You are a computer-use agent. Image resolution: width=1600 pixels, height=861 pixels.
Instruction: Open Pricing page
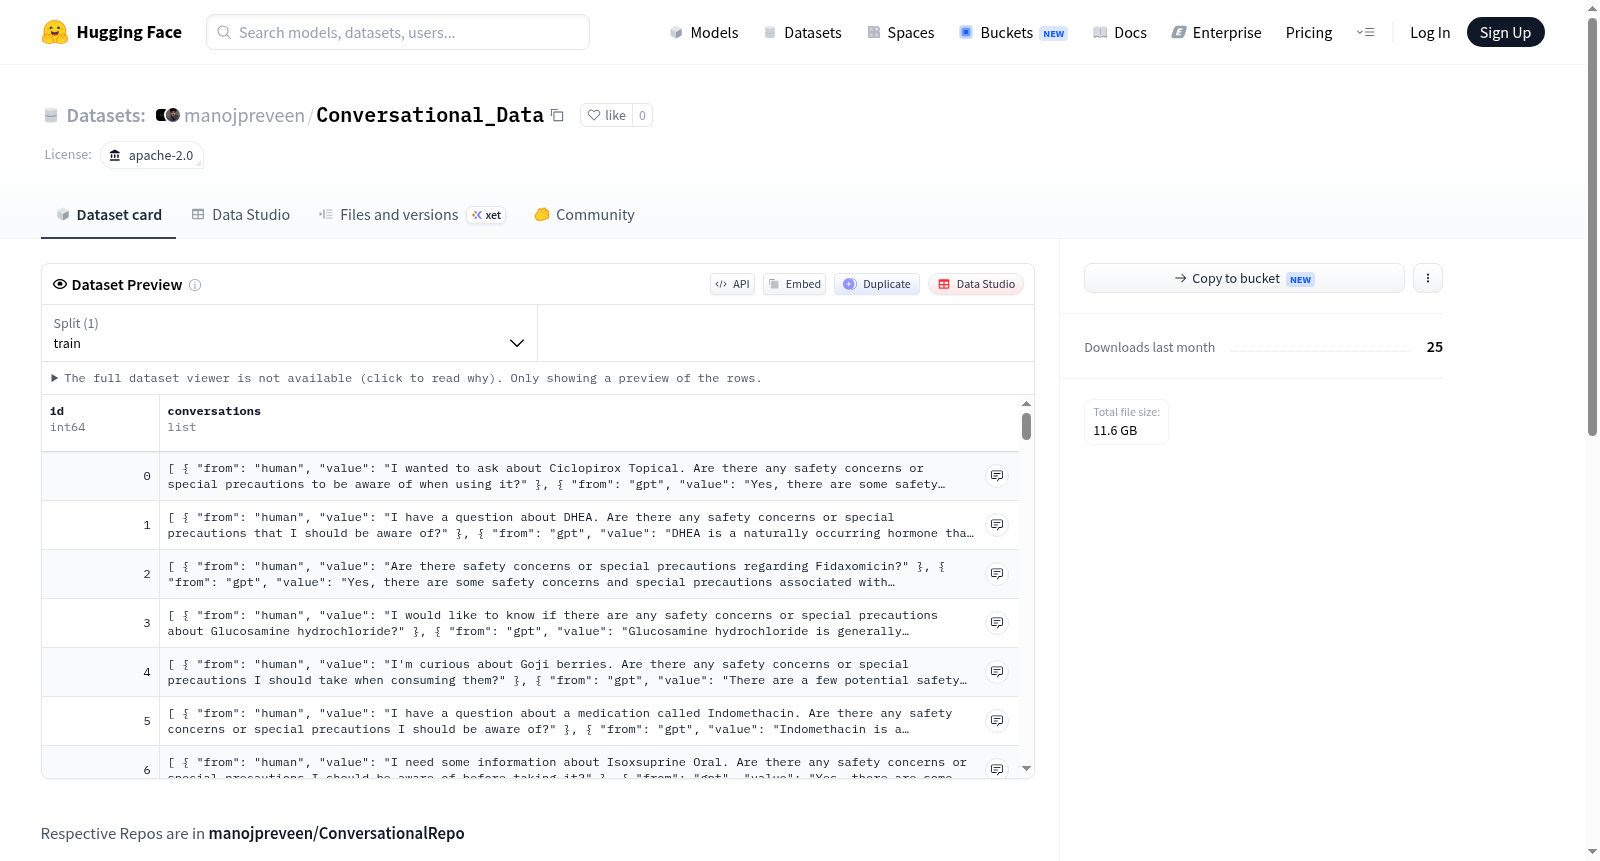(x=1309, y=33)
